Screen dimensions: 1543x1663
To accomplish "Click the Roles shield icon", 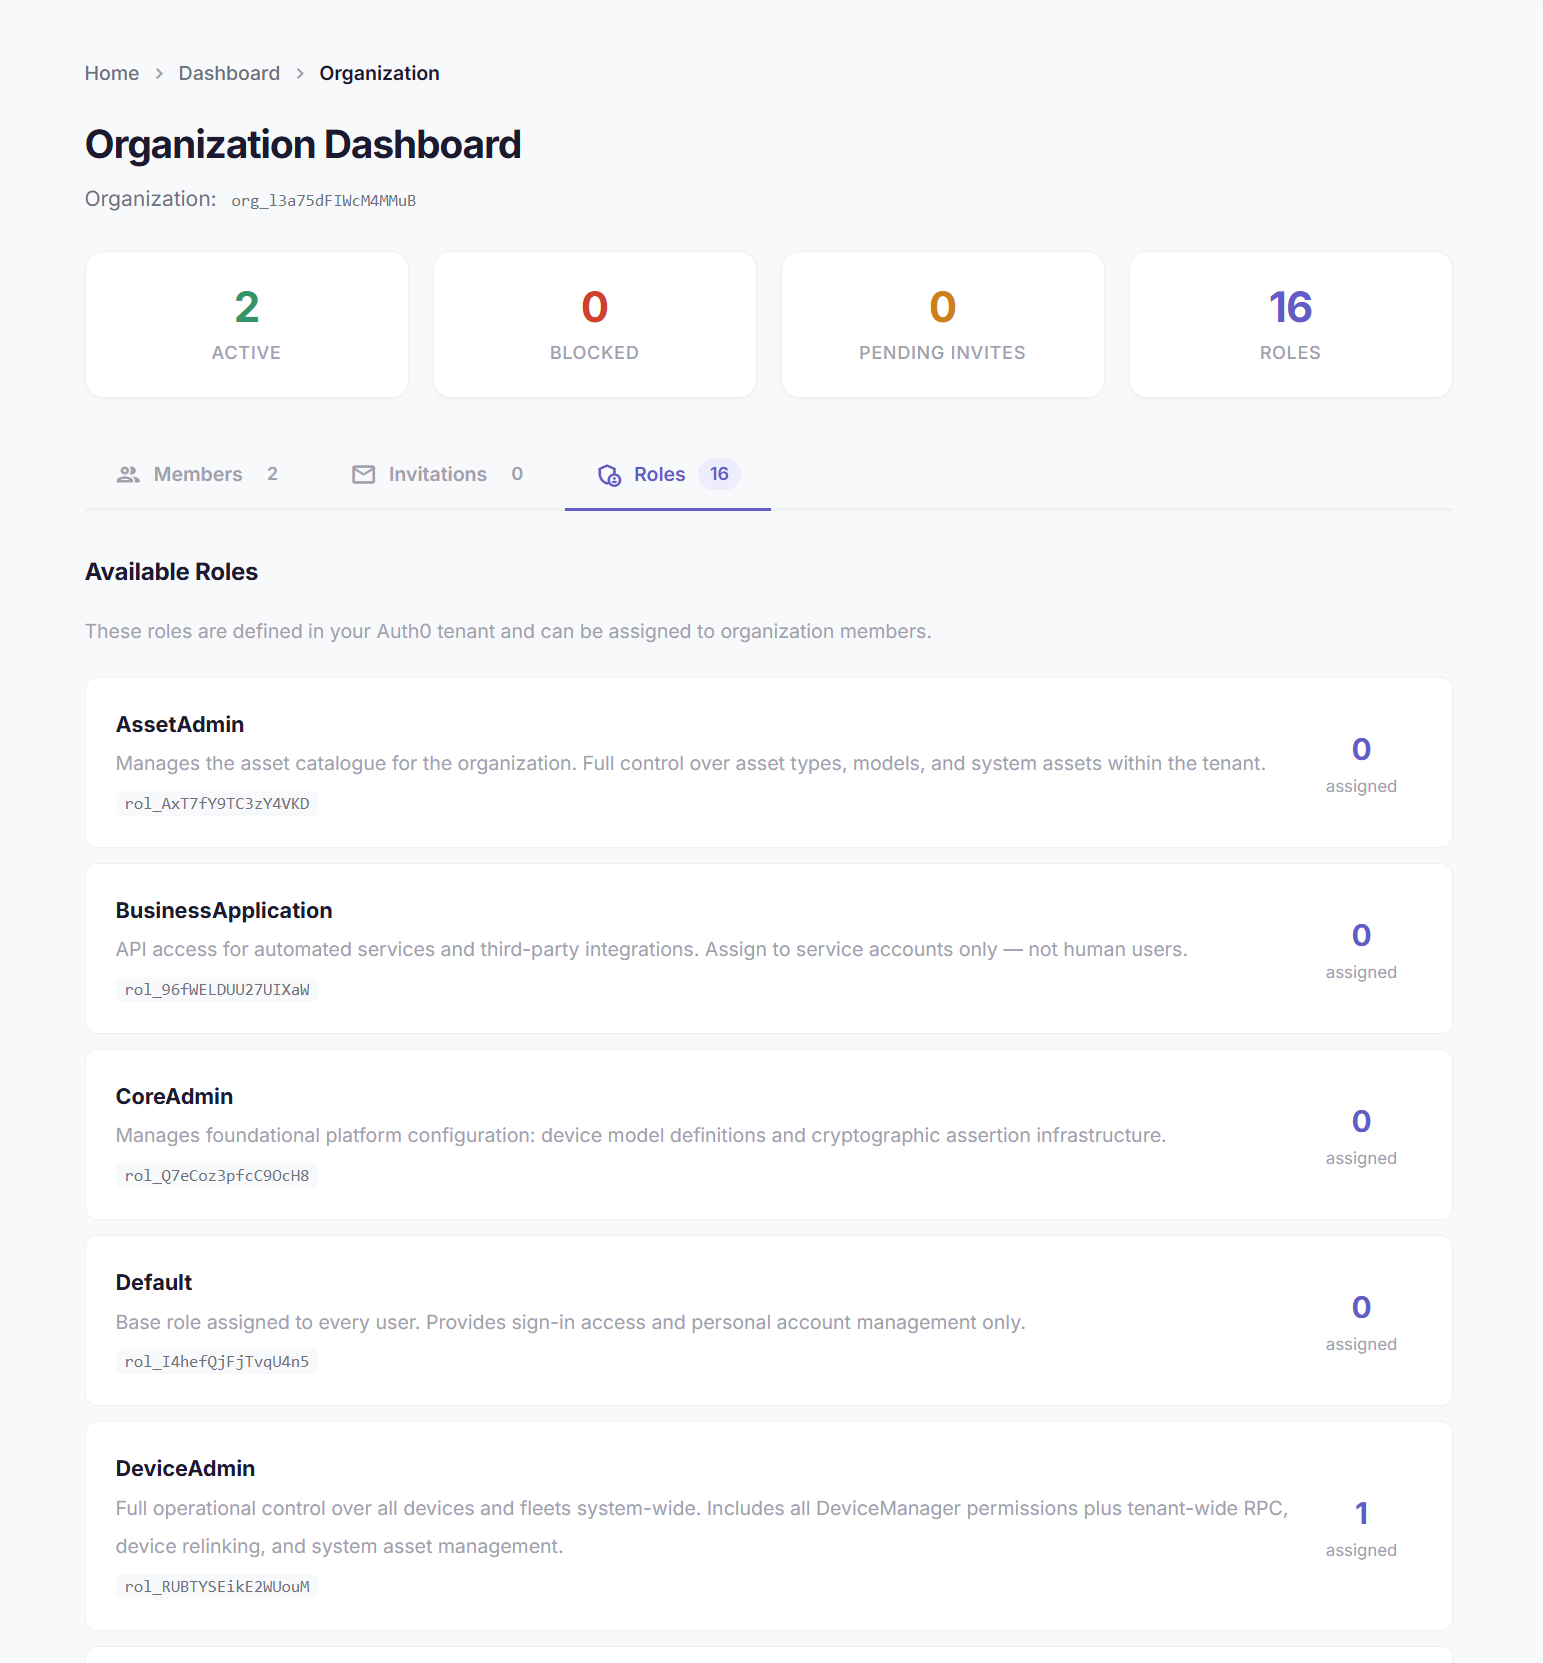I will [610, 475].
